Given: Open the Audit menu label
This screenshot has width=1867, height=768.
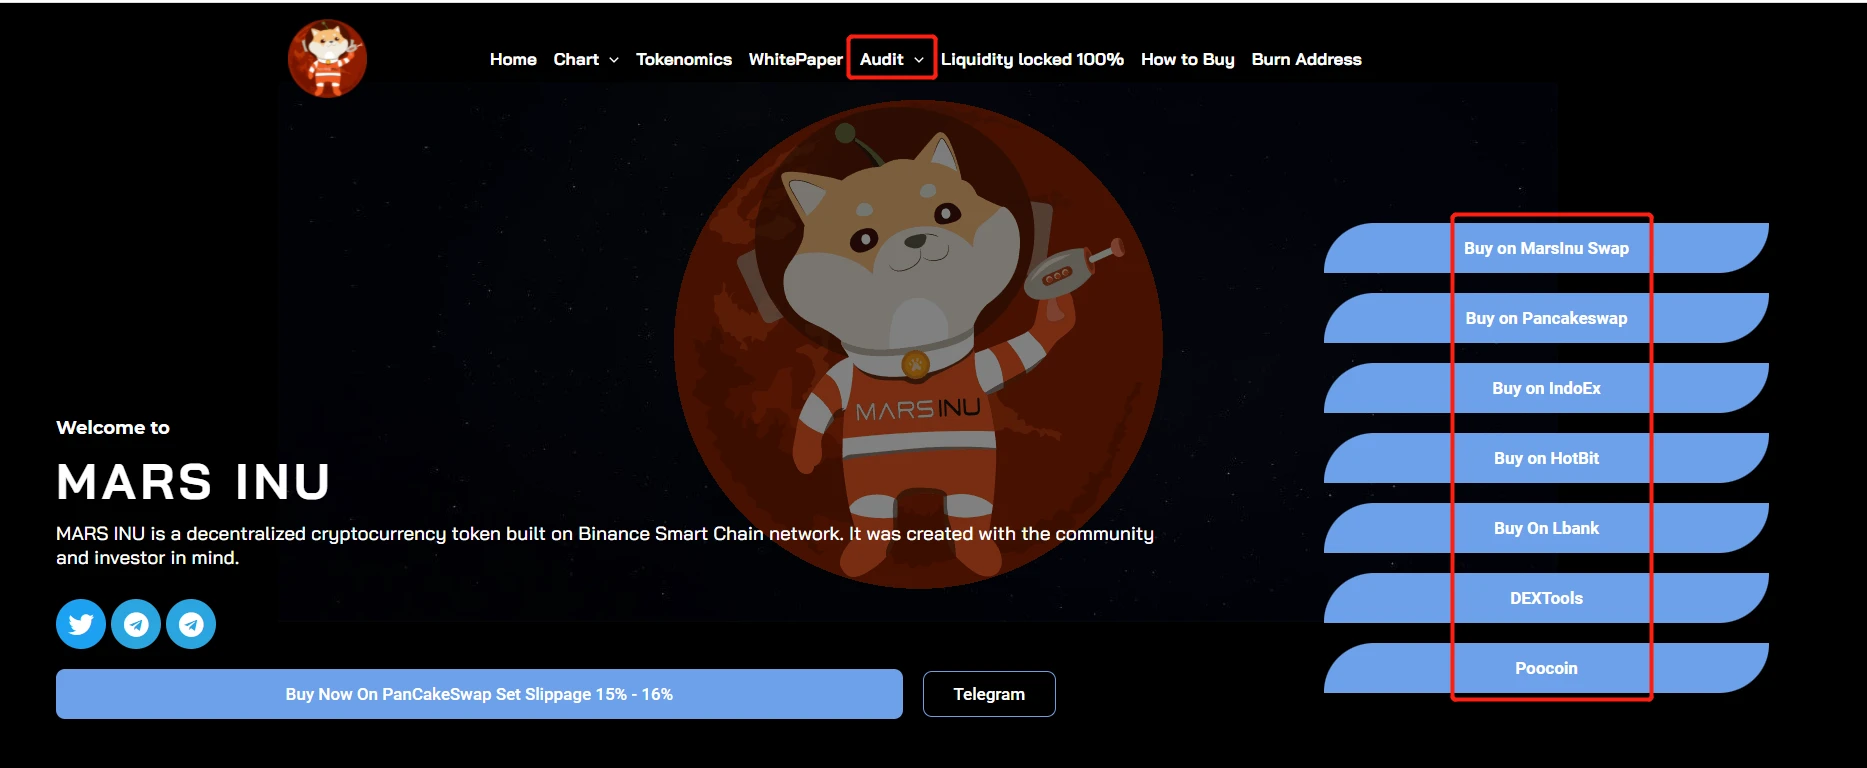Looking at the screenshot, I should 882,59.
